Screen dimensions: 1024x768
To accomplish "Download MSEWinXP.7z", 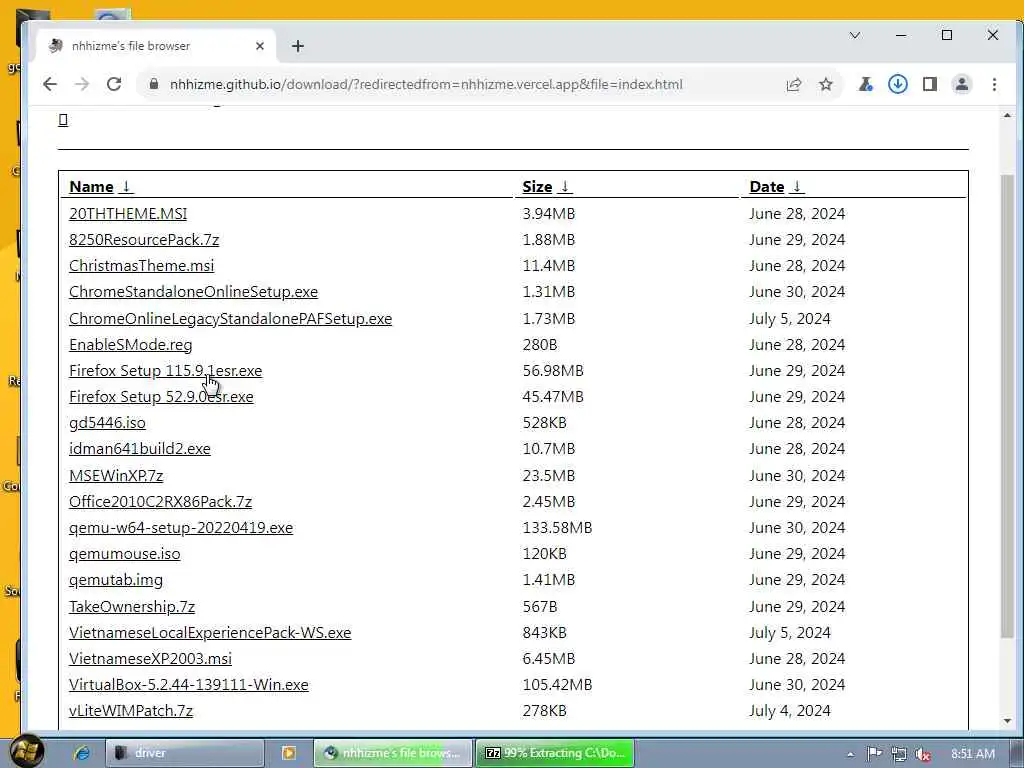I will pyautogui.click(x=116, y=475).
